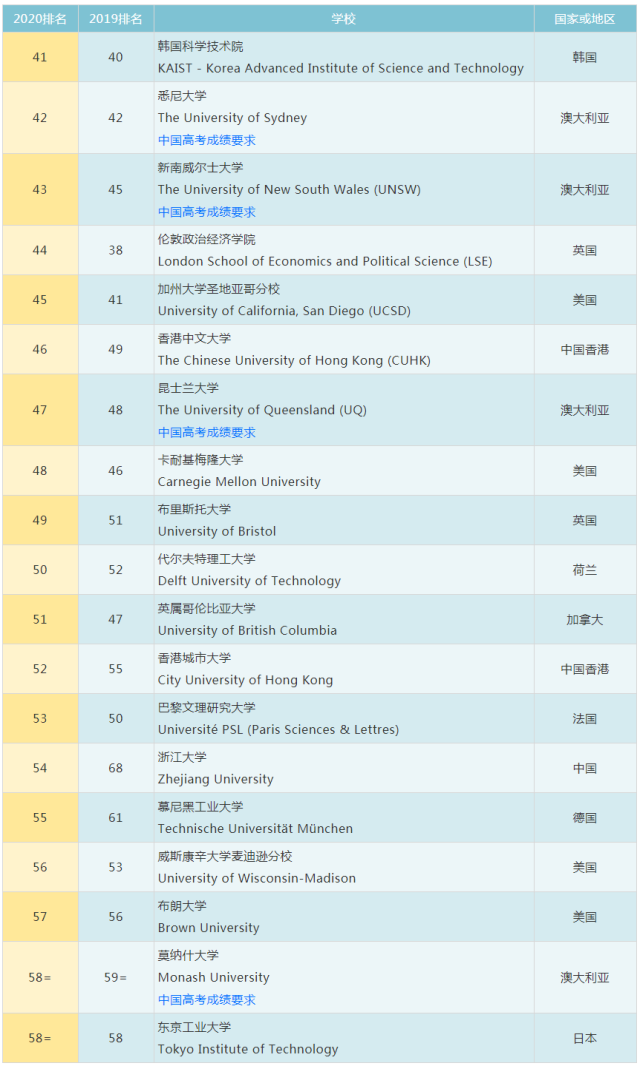Screen dimensions: 640x1066
Task: Click country cell 加拿大 in British Columbia row
Action: [585, 620]
